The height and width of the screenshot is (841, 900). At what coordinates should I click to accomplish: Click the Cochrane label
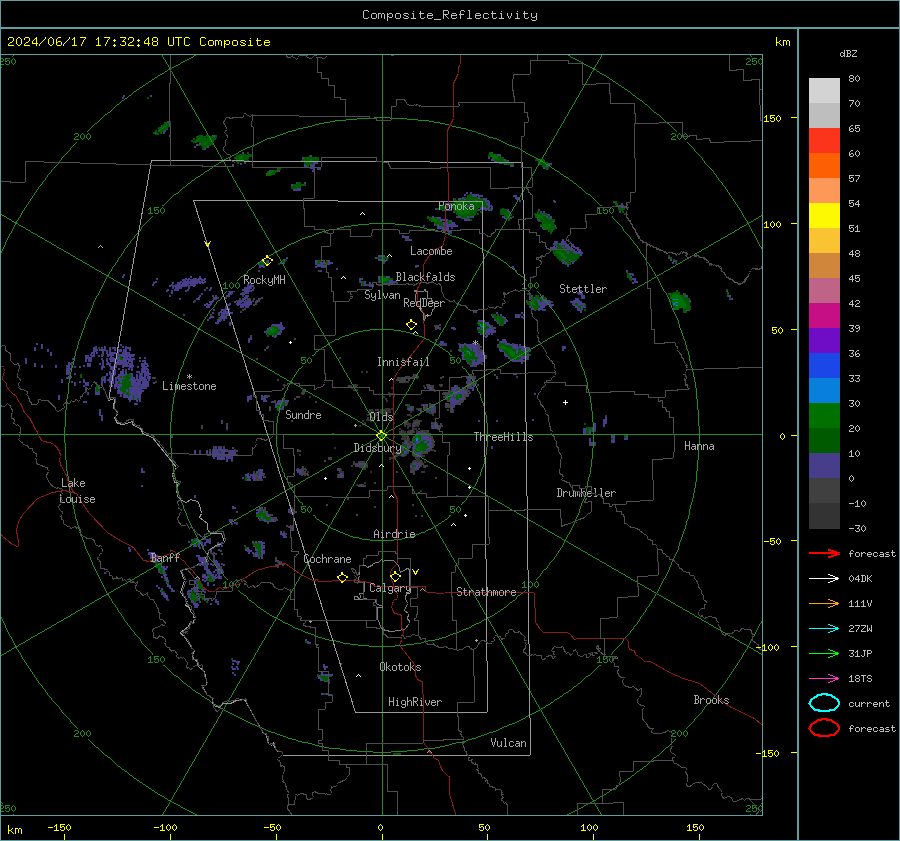coord(327,559)
